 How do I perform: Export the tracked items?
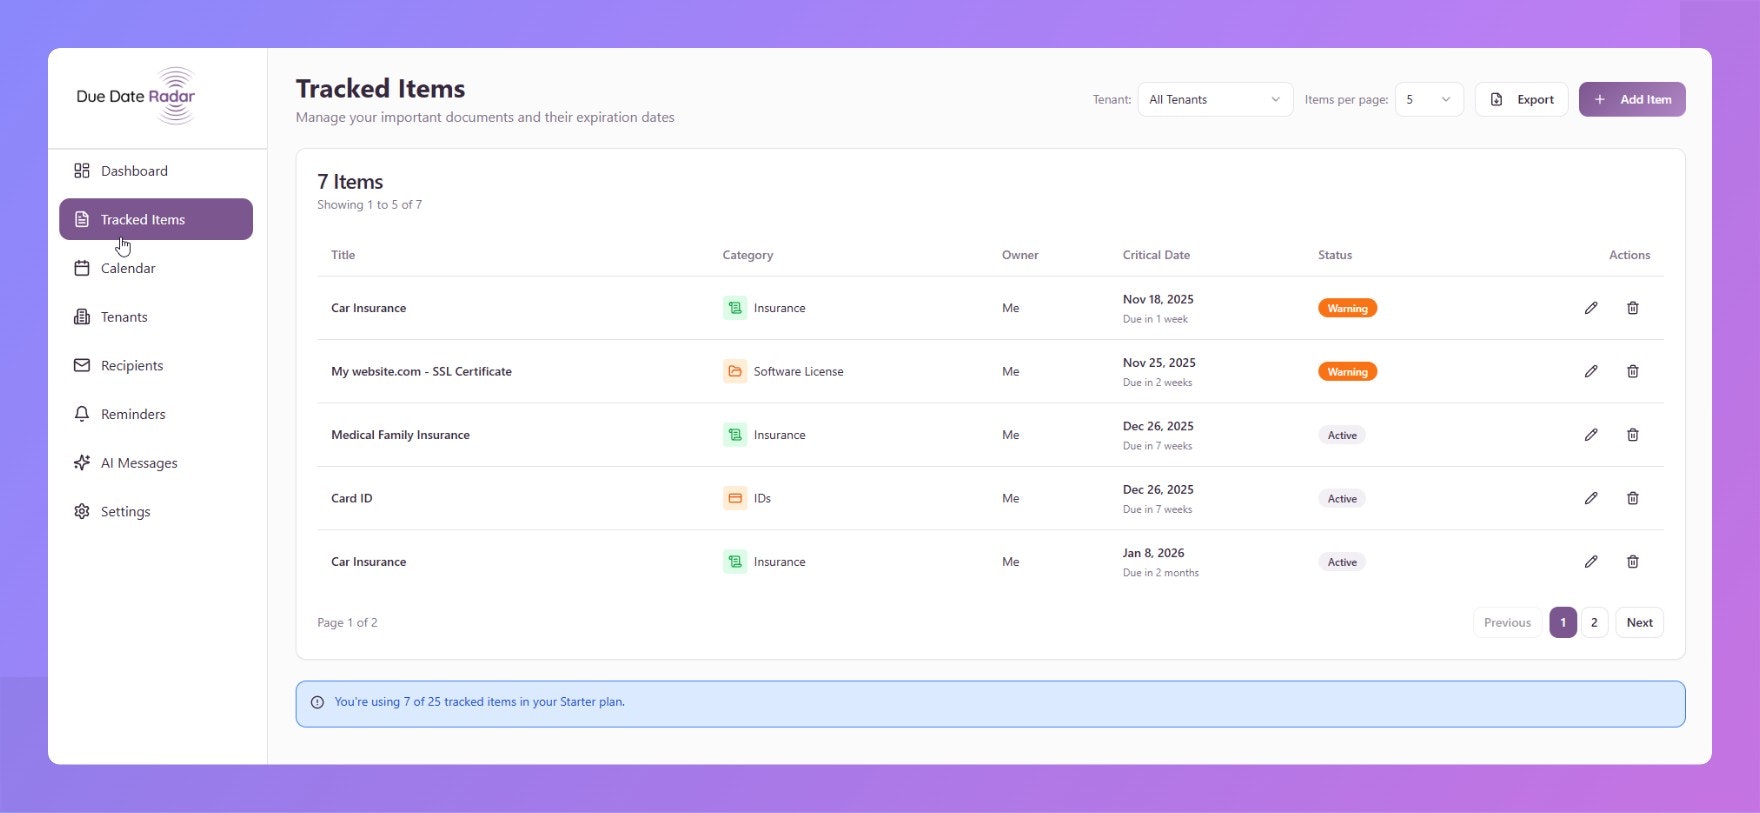1521,99
